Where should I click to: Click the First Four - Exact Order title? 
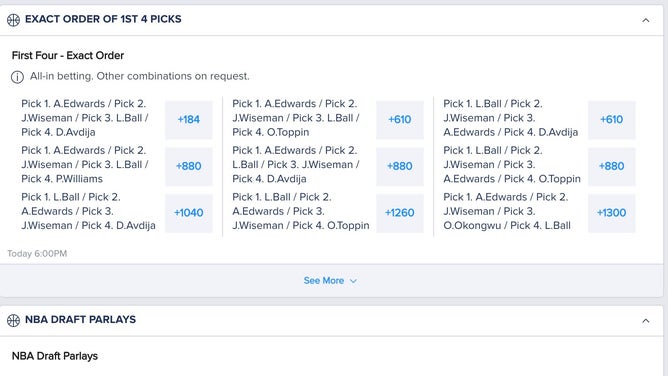coord(68,55)
